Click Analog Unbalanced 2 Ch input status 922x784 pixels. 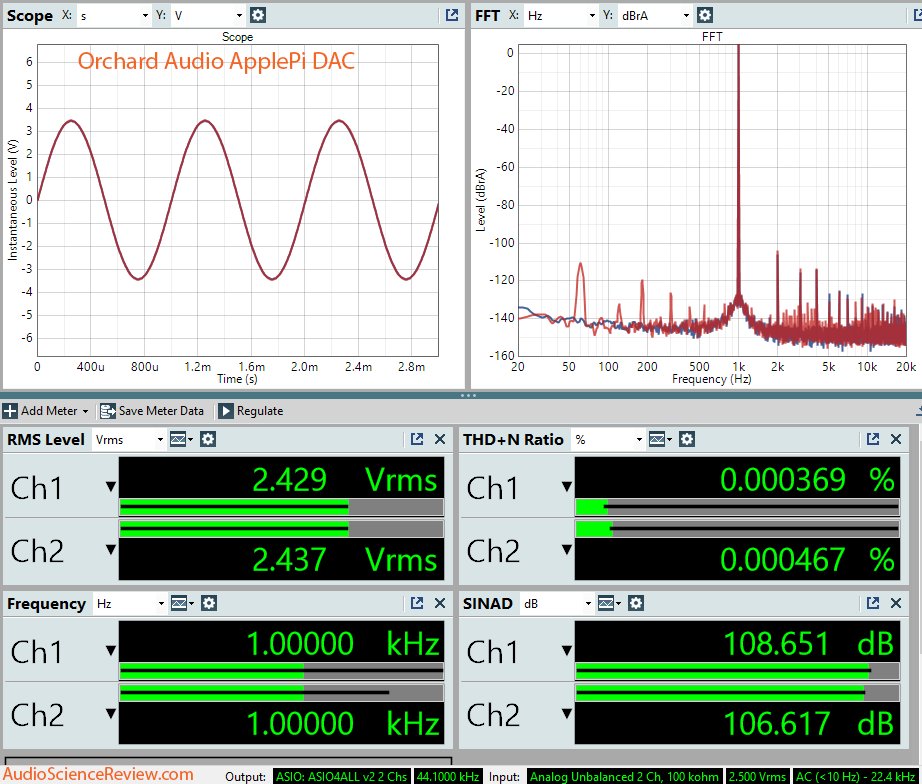pos(624,776)
